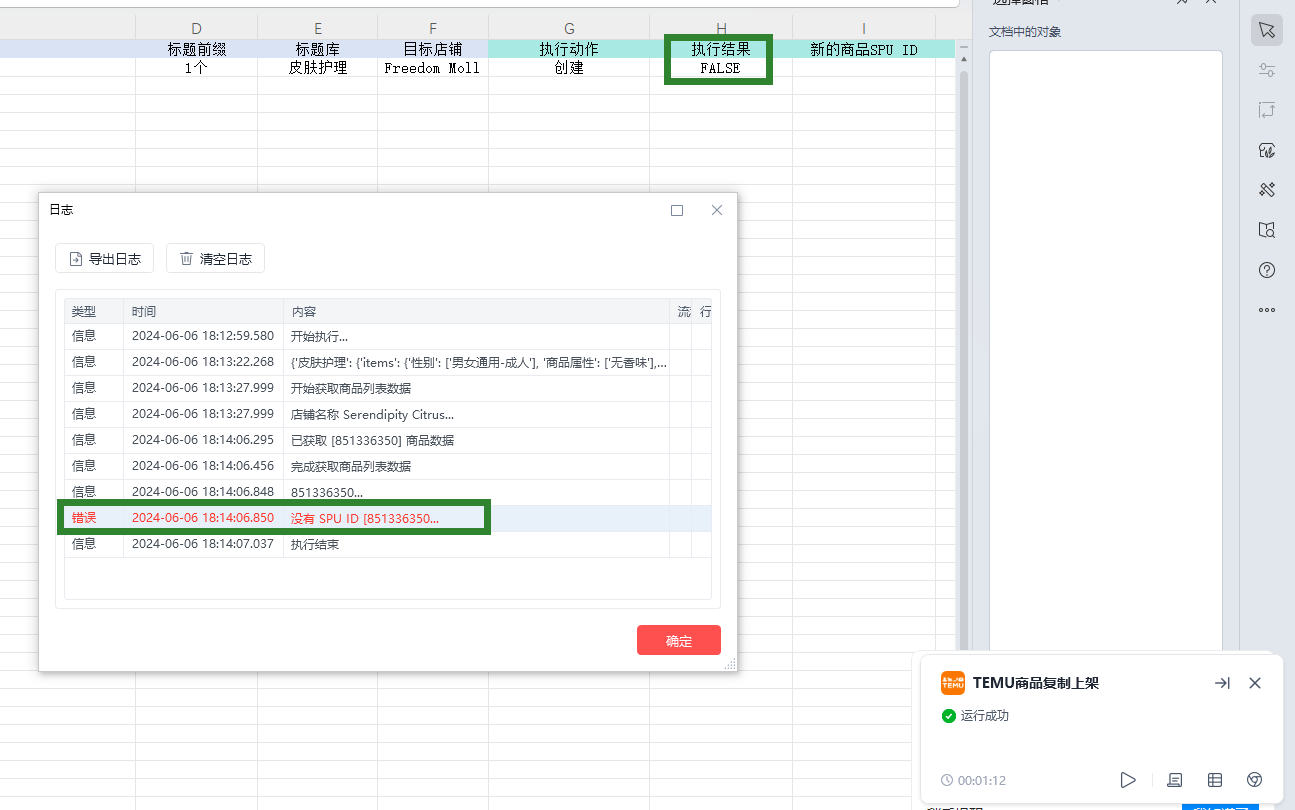Close the 日志 log dialog
The width and height of the screenshot is (1295, 810).
[x=716, y=210]
